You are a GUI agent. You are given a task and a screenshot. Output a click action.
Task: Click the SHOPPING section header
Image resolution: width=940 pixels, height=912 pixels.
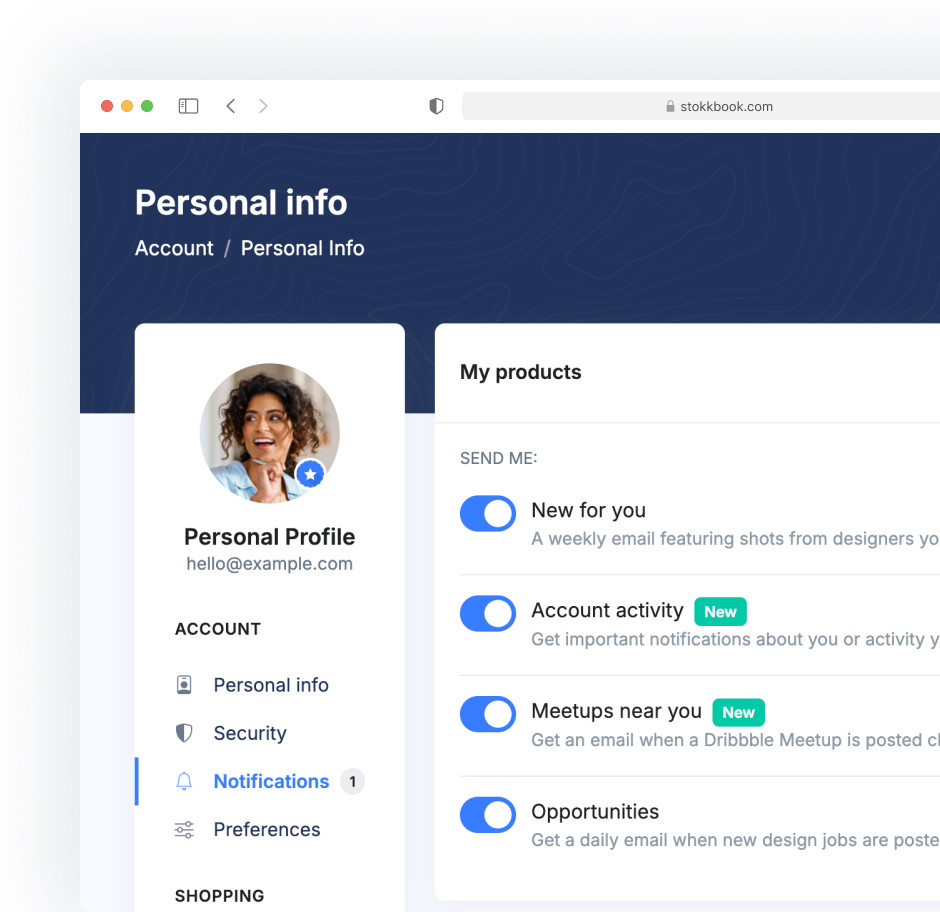219,896
